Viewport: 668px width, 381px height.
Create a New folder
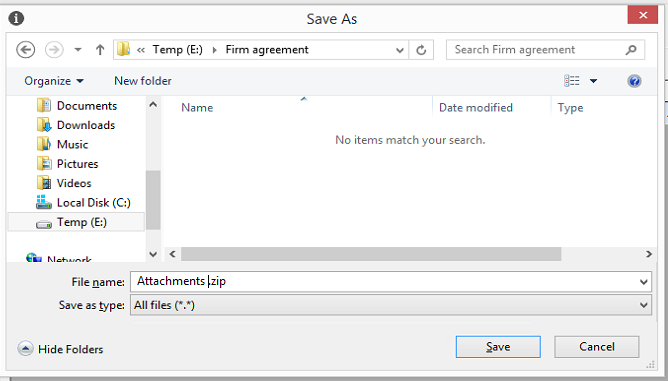(143, 81)
